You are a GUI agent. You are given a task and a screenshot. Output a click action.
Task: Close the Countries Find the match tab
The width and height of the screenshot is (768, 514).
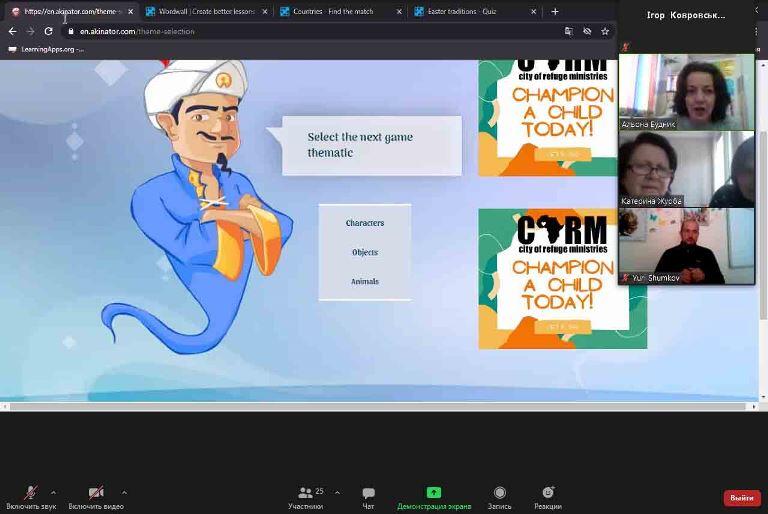(x=399, y=11)
